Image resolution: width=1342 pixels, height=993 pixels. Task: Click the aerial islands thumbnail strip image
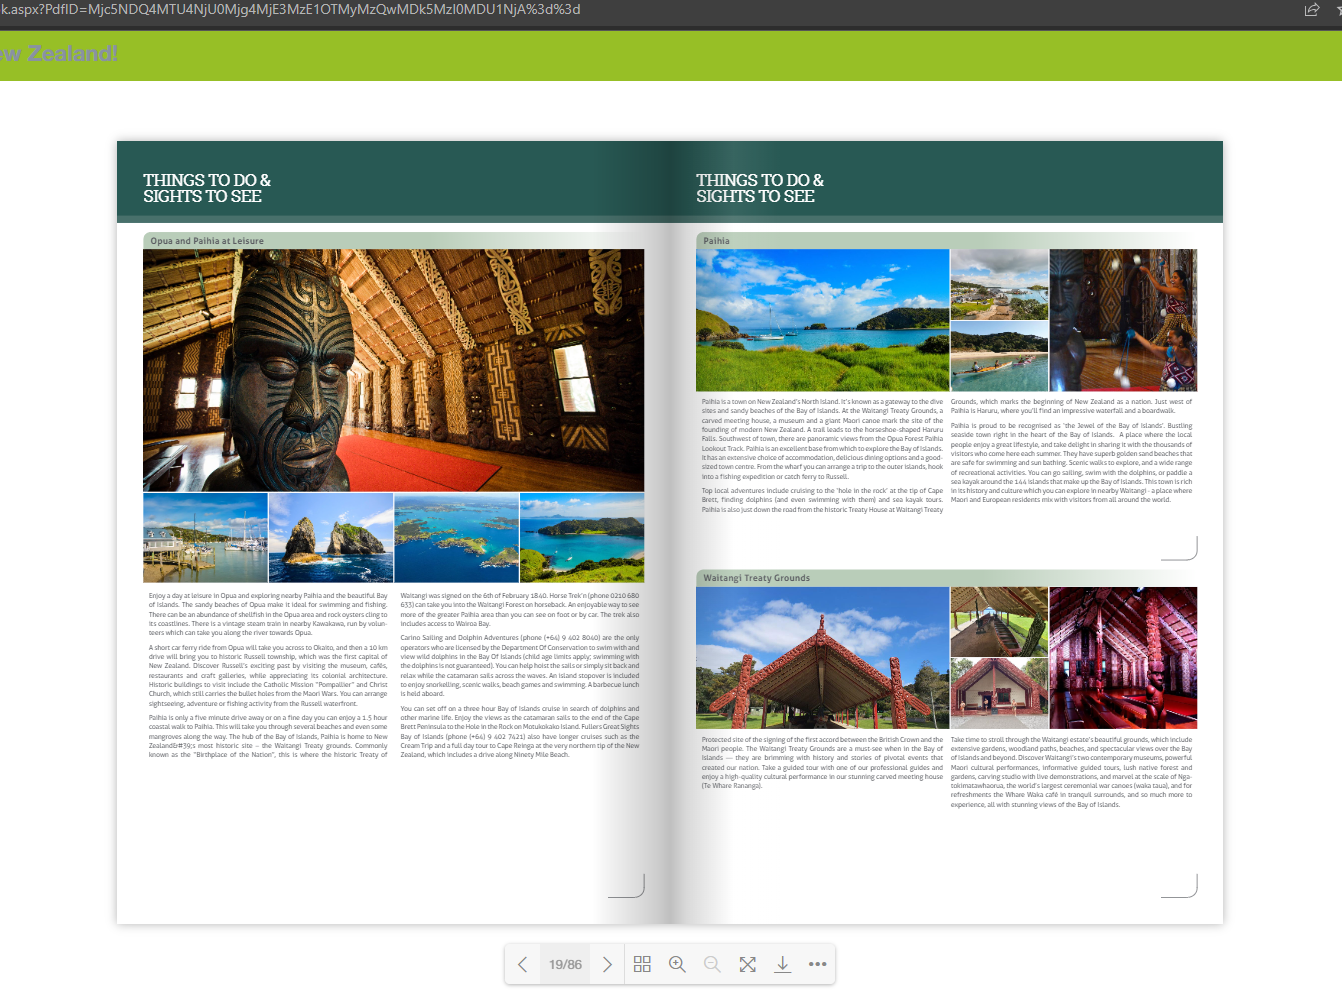(x=456, y=537)
